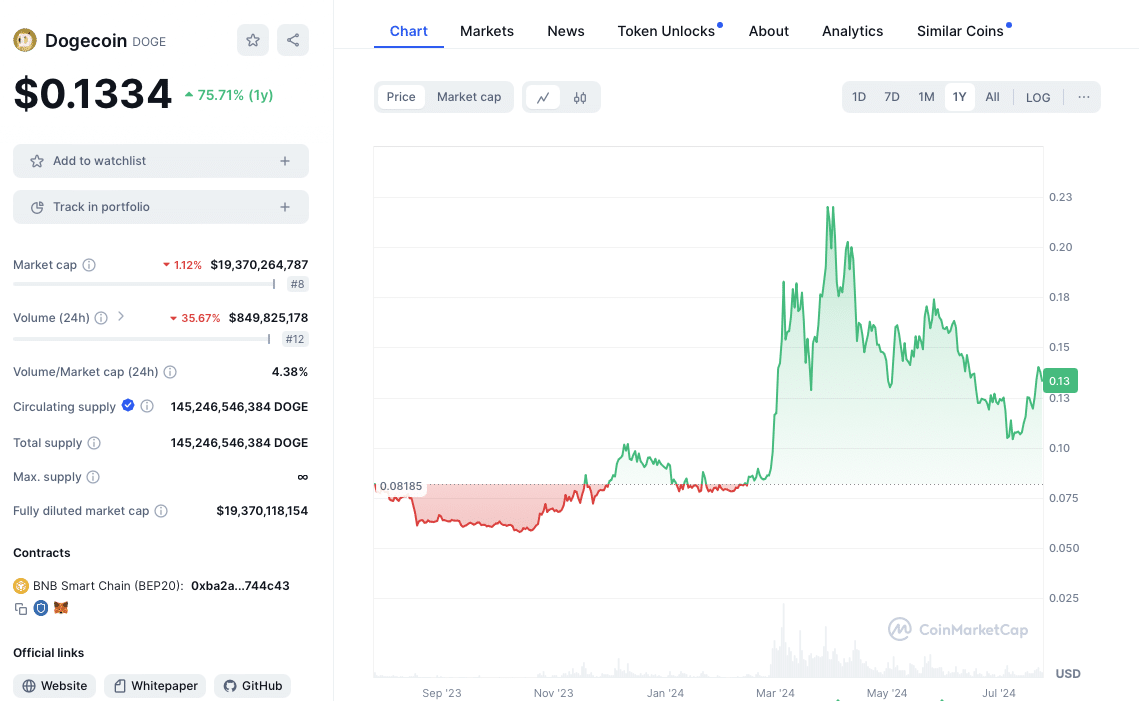Show Market cap info tooltip icon
Screen dimensions: 1139x701
coord(89,265)
